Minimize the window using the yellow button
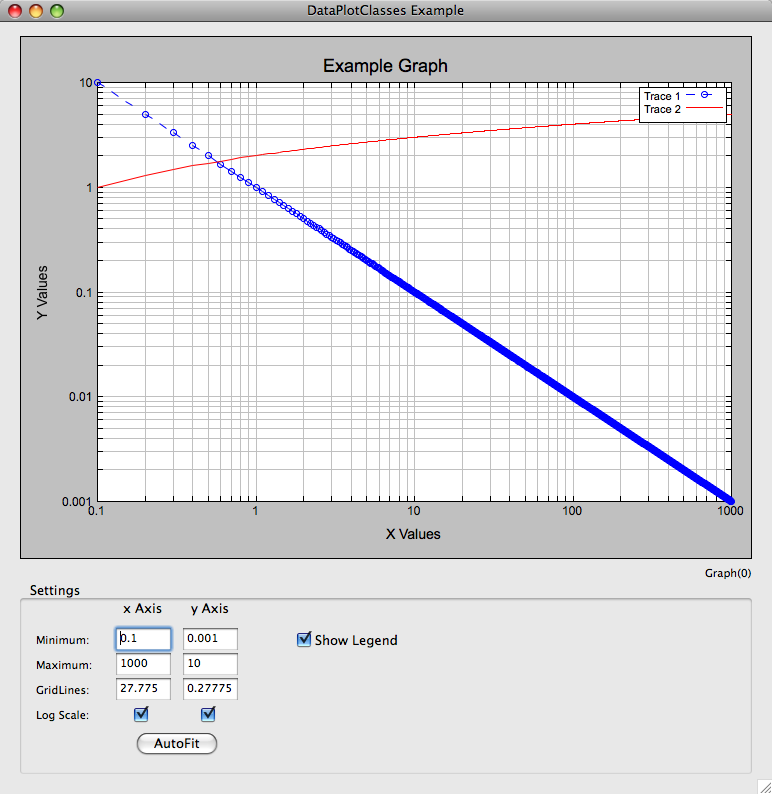This screenshot has height=794, width=772. pos(36,11)
